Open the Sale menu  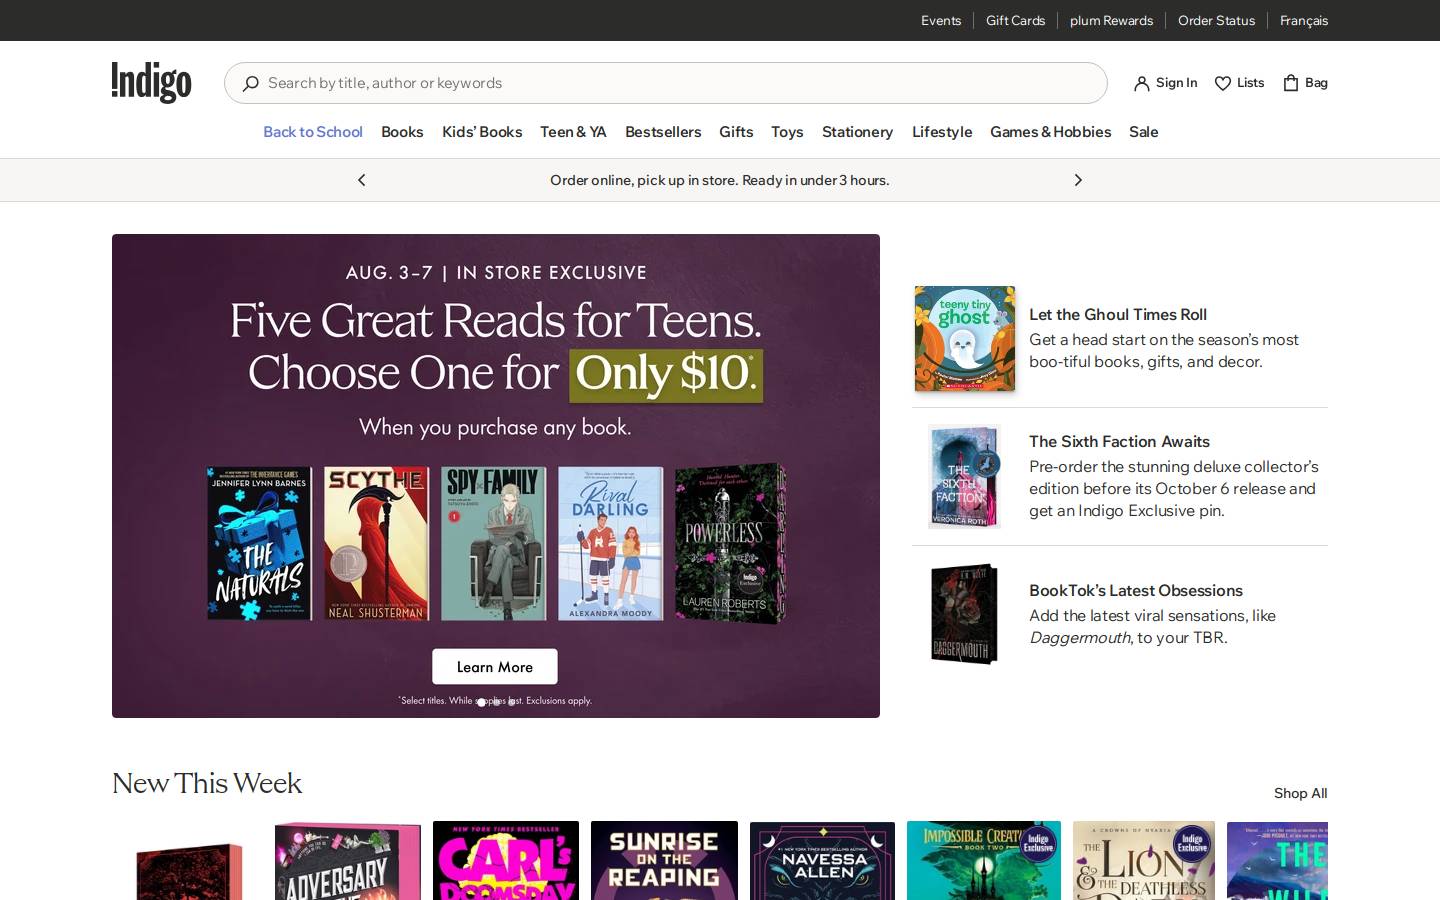1143,132
